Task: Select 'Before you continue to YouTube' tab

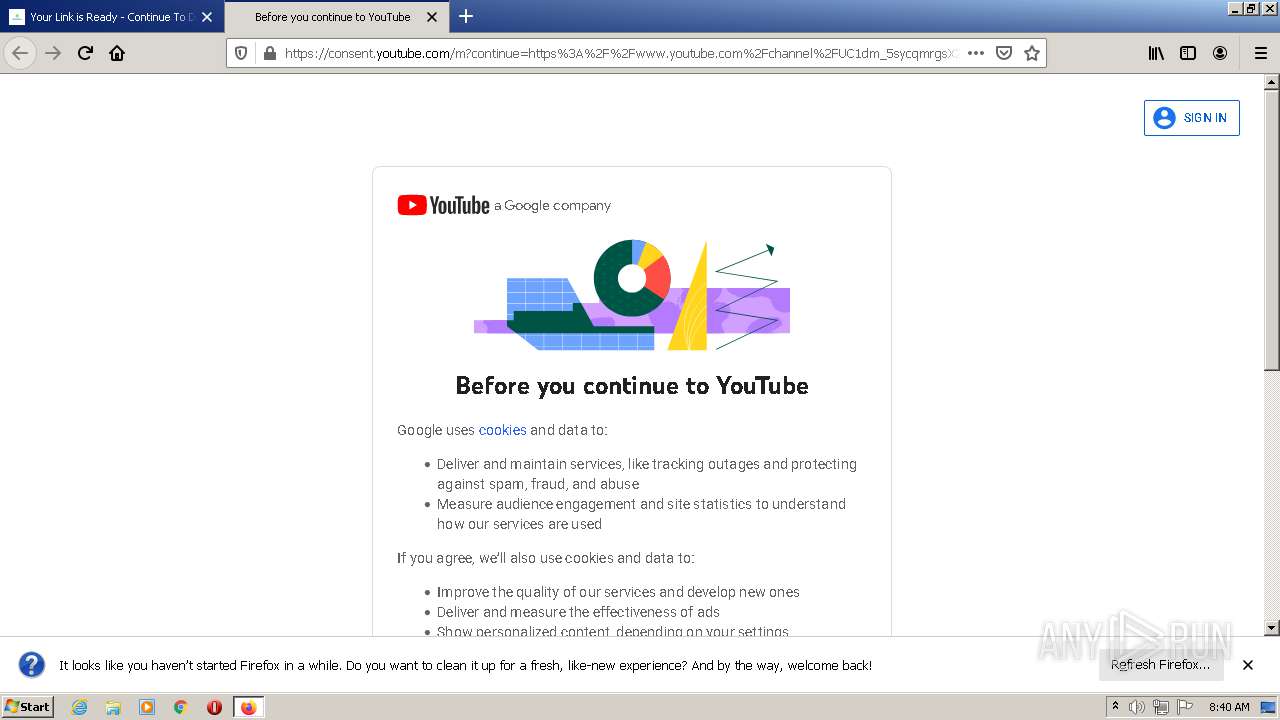Action: (337, 17)
